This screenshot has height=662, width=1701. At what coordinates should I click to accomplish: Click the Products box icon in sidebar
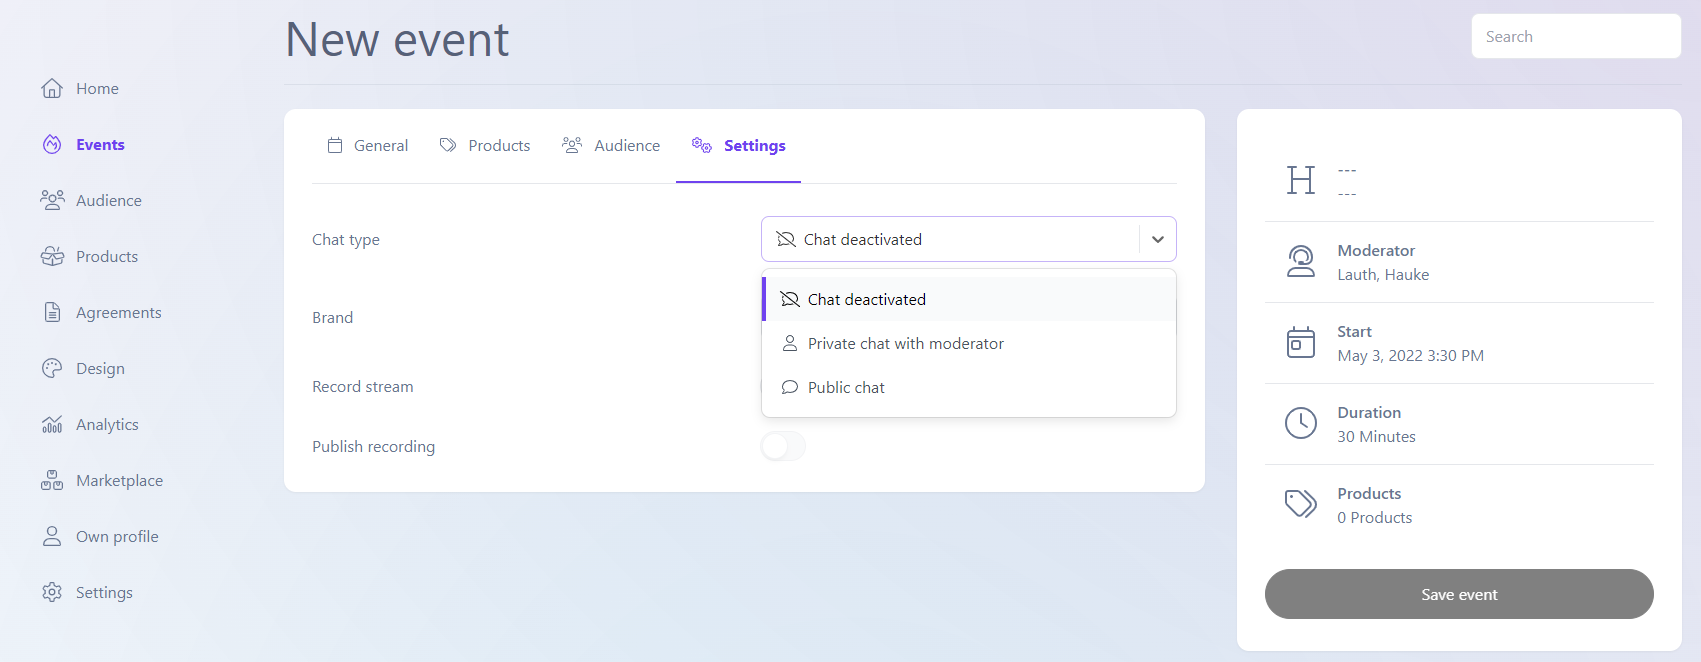(52, 256)
